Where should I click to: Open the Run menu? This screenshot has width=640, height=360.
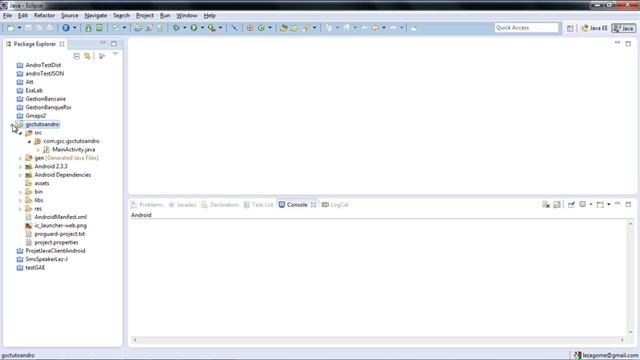[165, 16]
